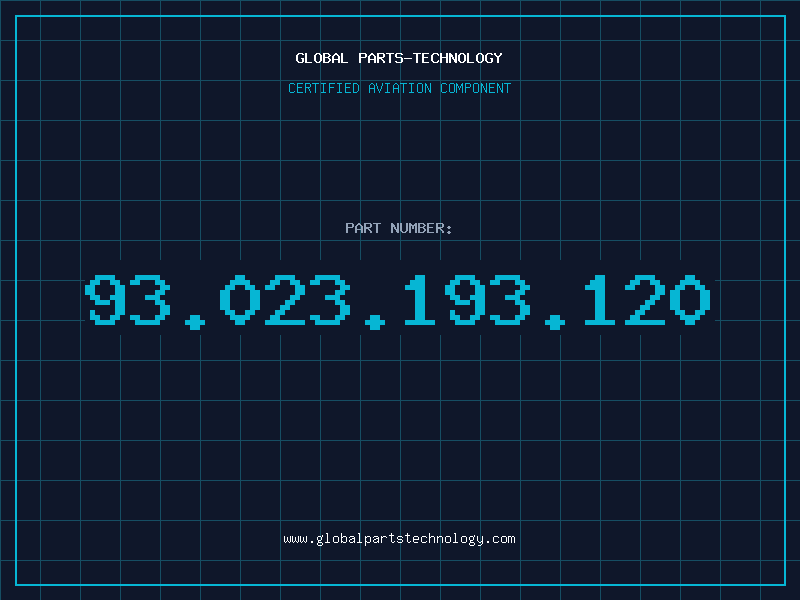Click the GLOBAL PARTS-TECHNOLOGY heading
This screenshot has width=800, height=600.
coord(399,58)
